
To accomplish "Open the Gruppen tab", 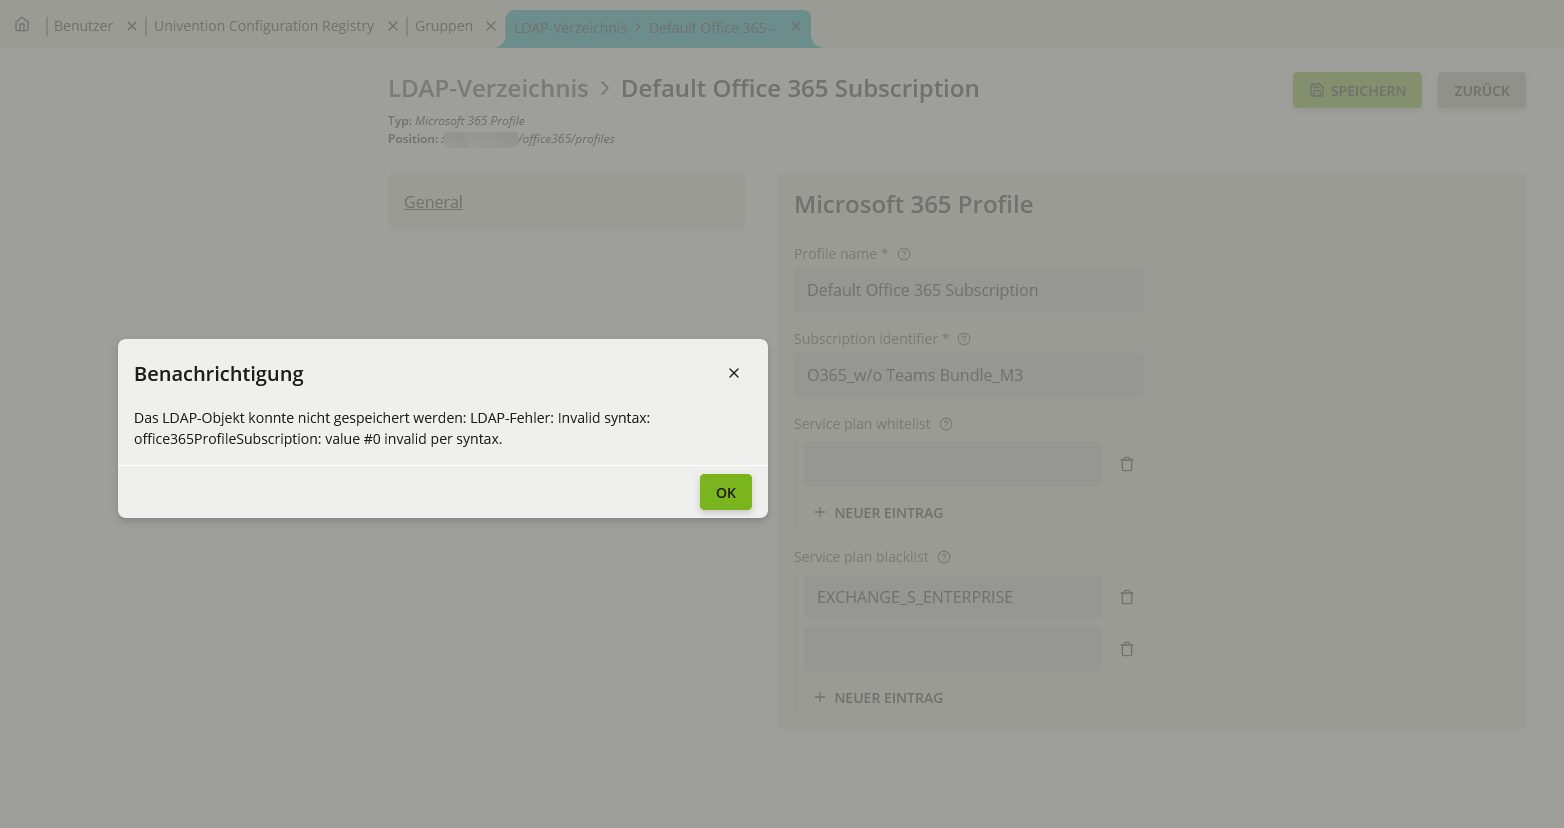I will (443, 26).
